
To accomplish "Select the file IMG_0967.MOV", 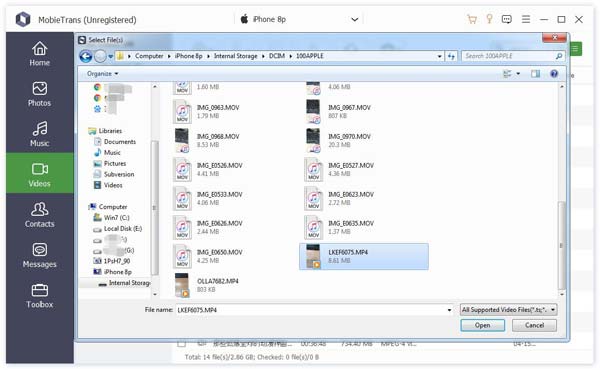I will (x=338, y=111).
